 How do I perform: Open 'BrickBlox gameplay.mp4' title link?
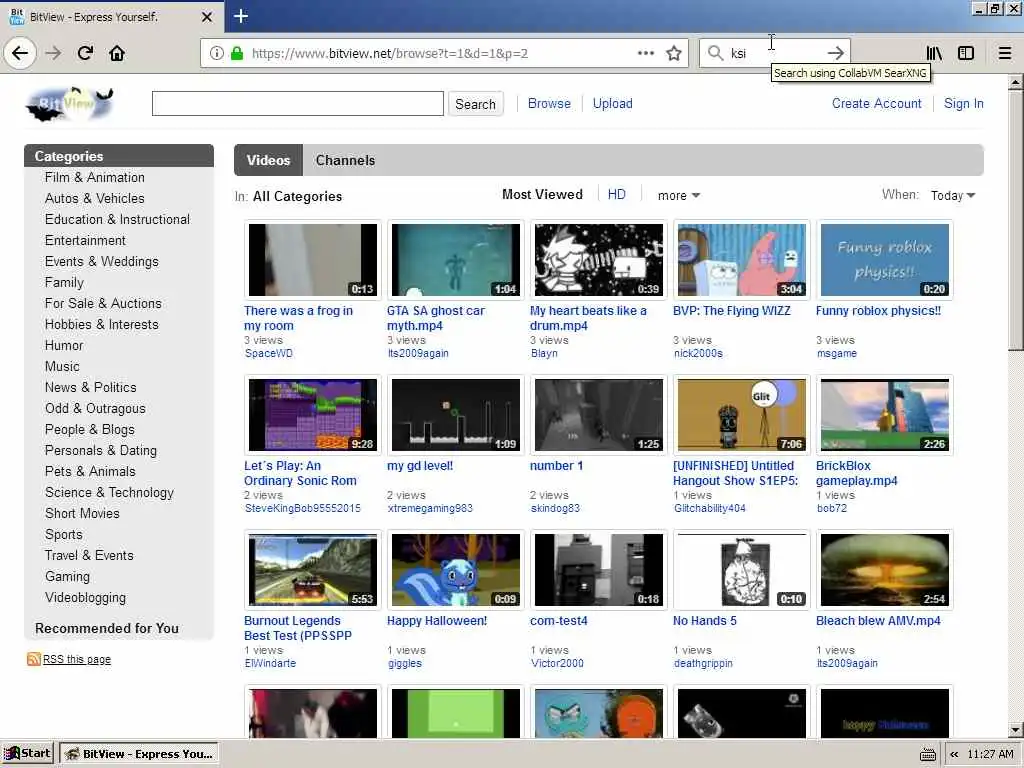pos(857,473)
